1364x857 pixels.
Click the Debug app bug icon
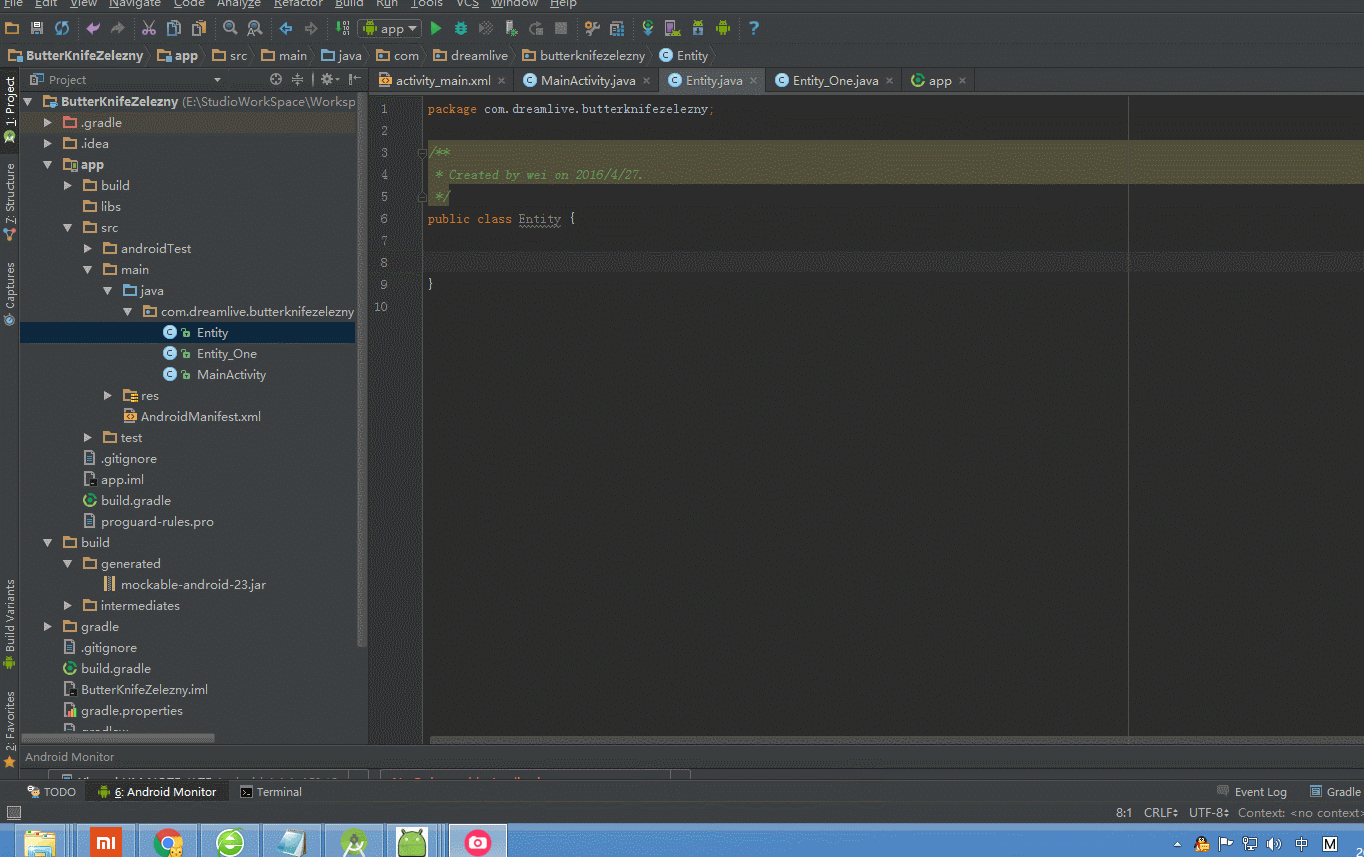coord(461,29)
